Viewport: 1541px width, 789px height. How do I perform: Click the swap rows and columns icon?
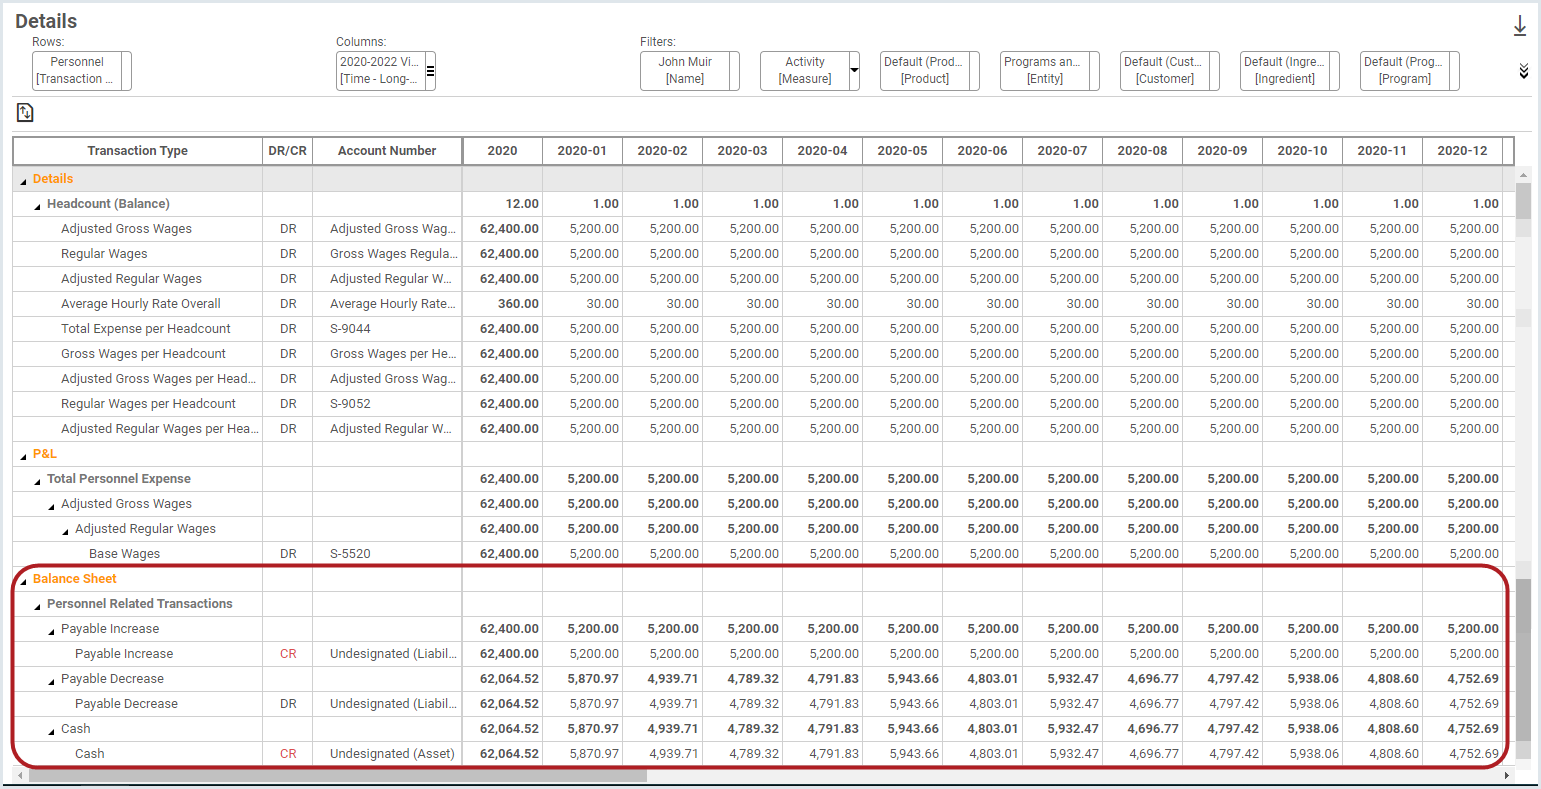[25, 113]
